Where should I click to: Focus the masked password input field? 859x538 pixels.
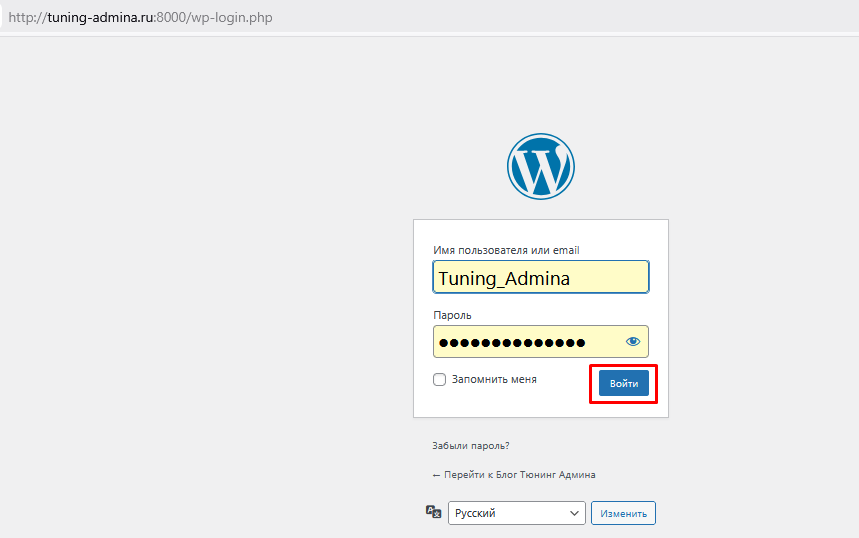[x=525, y=342]
